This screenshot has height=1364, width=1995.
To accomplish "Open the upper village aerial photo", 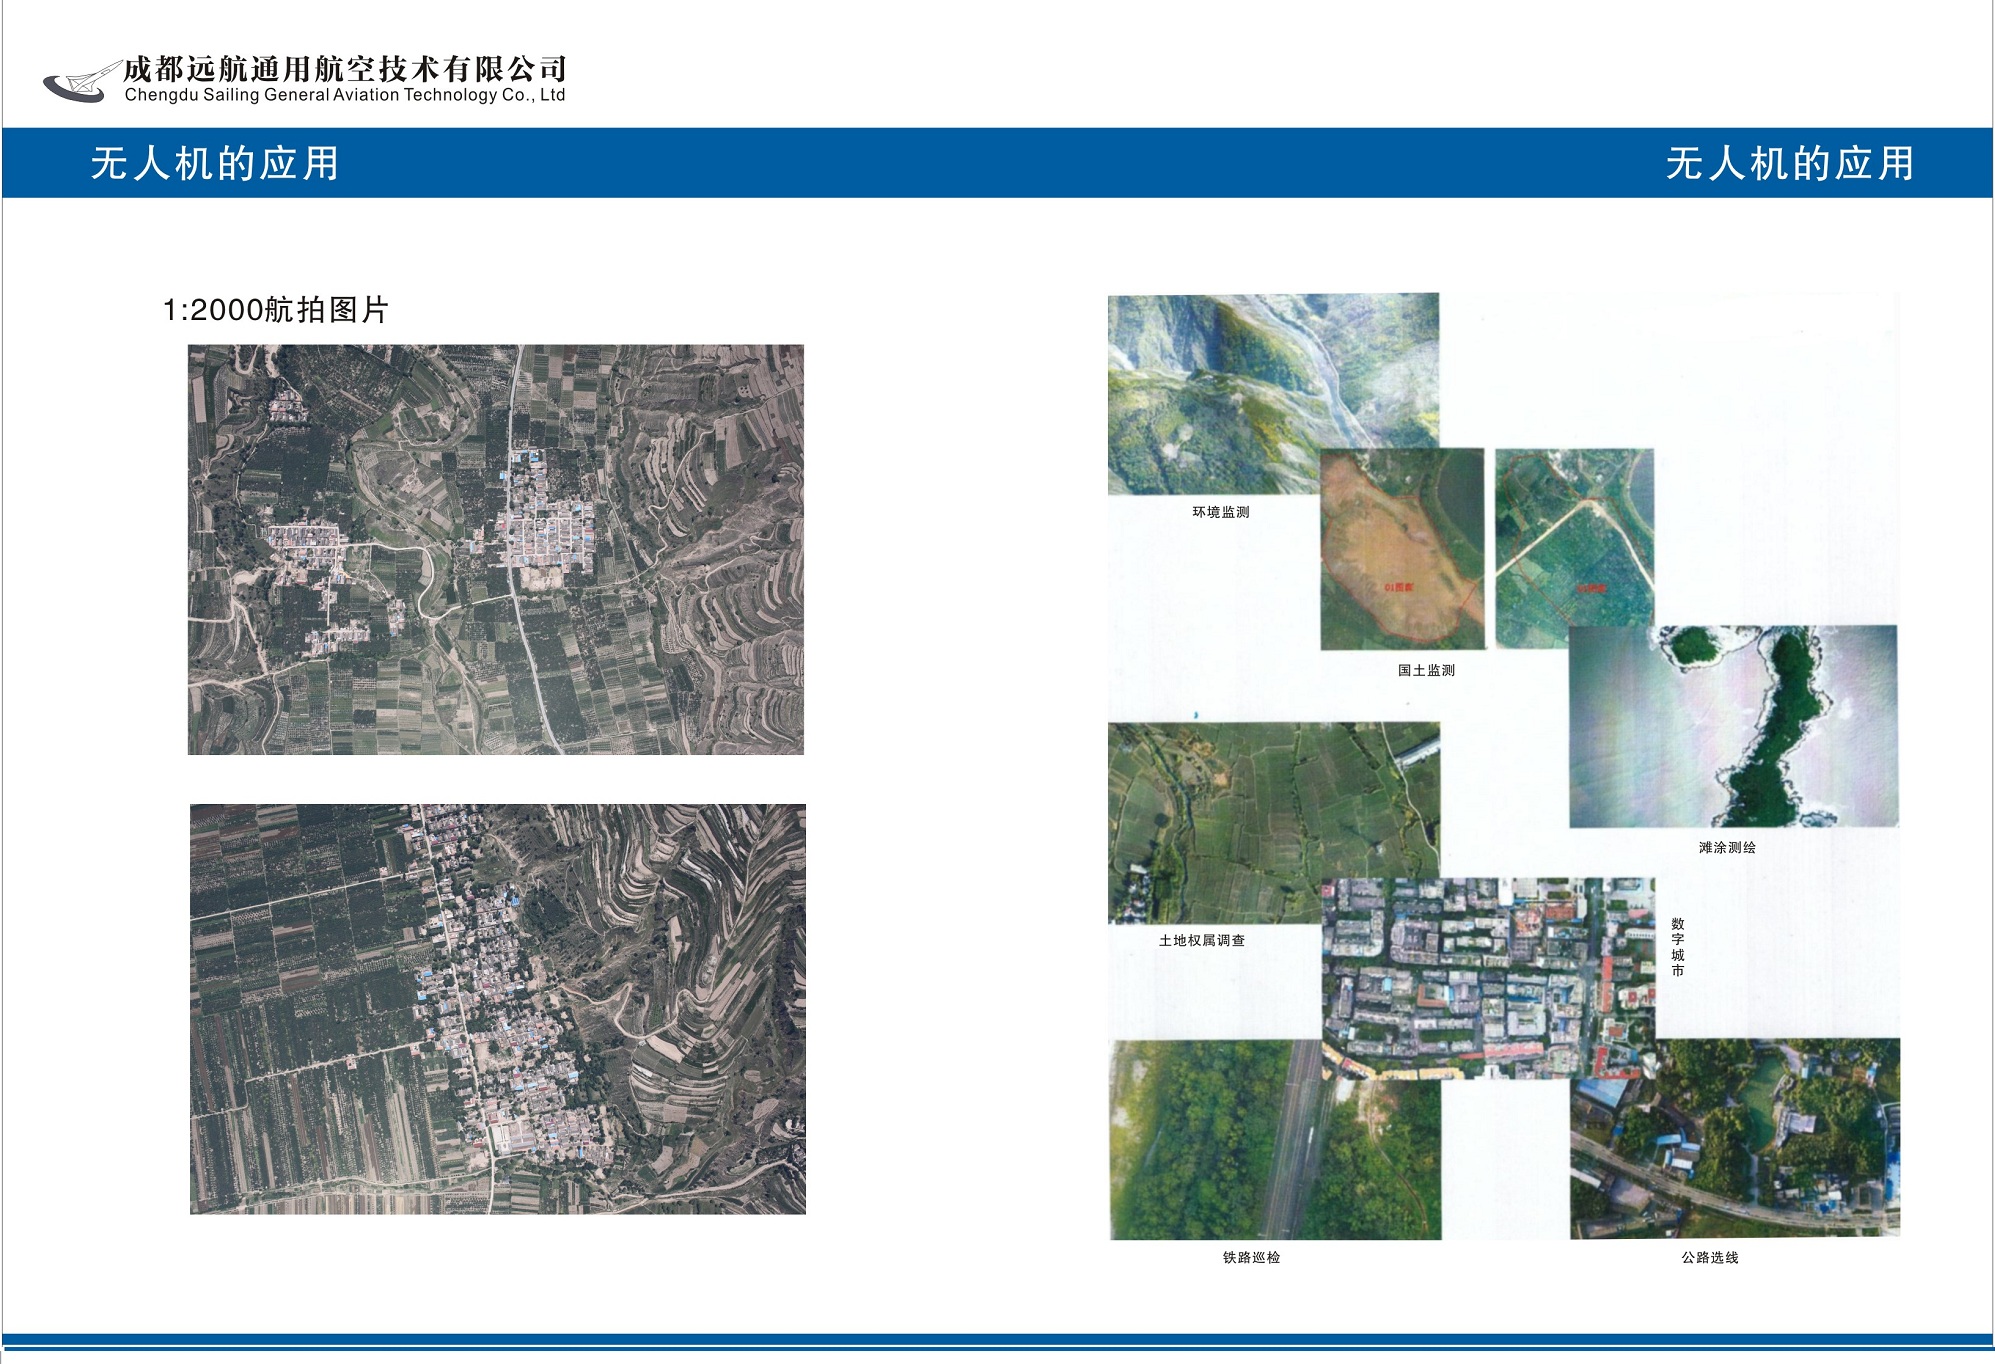I will pos(495,549).
